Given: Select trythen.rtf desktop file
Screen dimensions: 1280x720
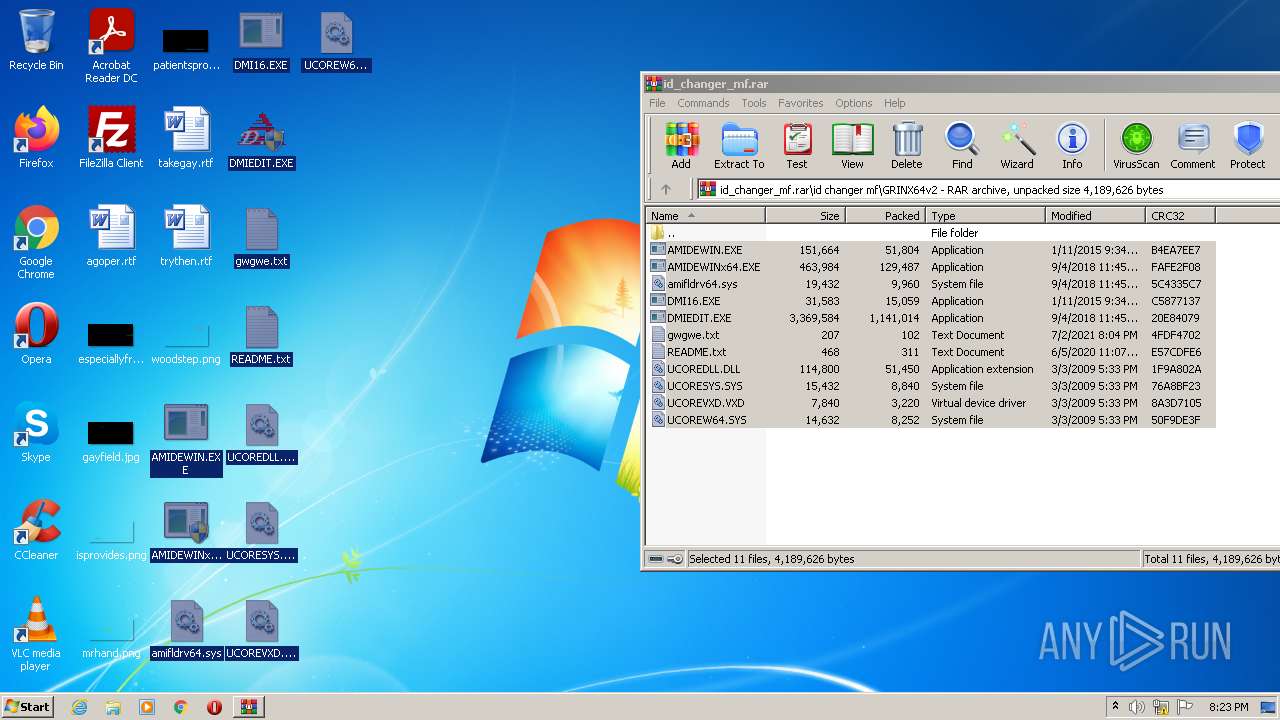Looking at the screenshot, I should click(186, 236).
